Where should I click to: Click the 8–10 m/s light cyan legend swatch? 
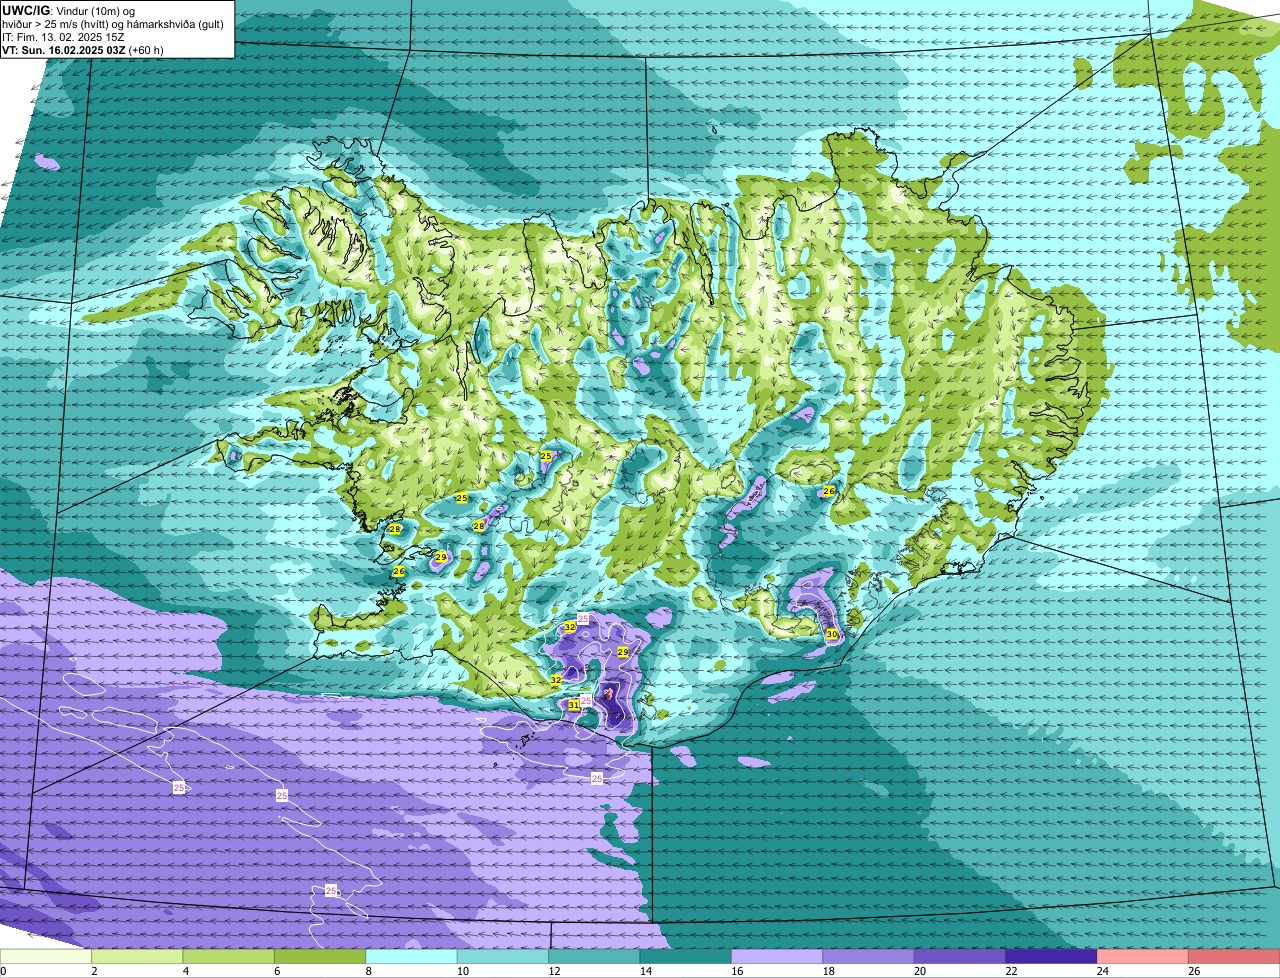pos(412,957)
